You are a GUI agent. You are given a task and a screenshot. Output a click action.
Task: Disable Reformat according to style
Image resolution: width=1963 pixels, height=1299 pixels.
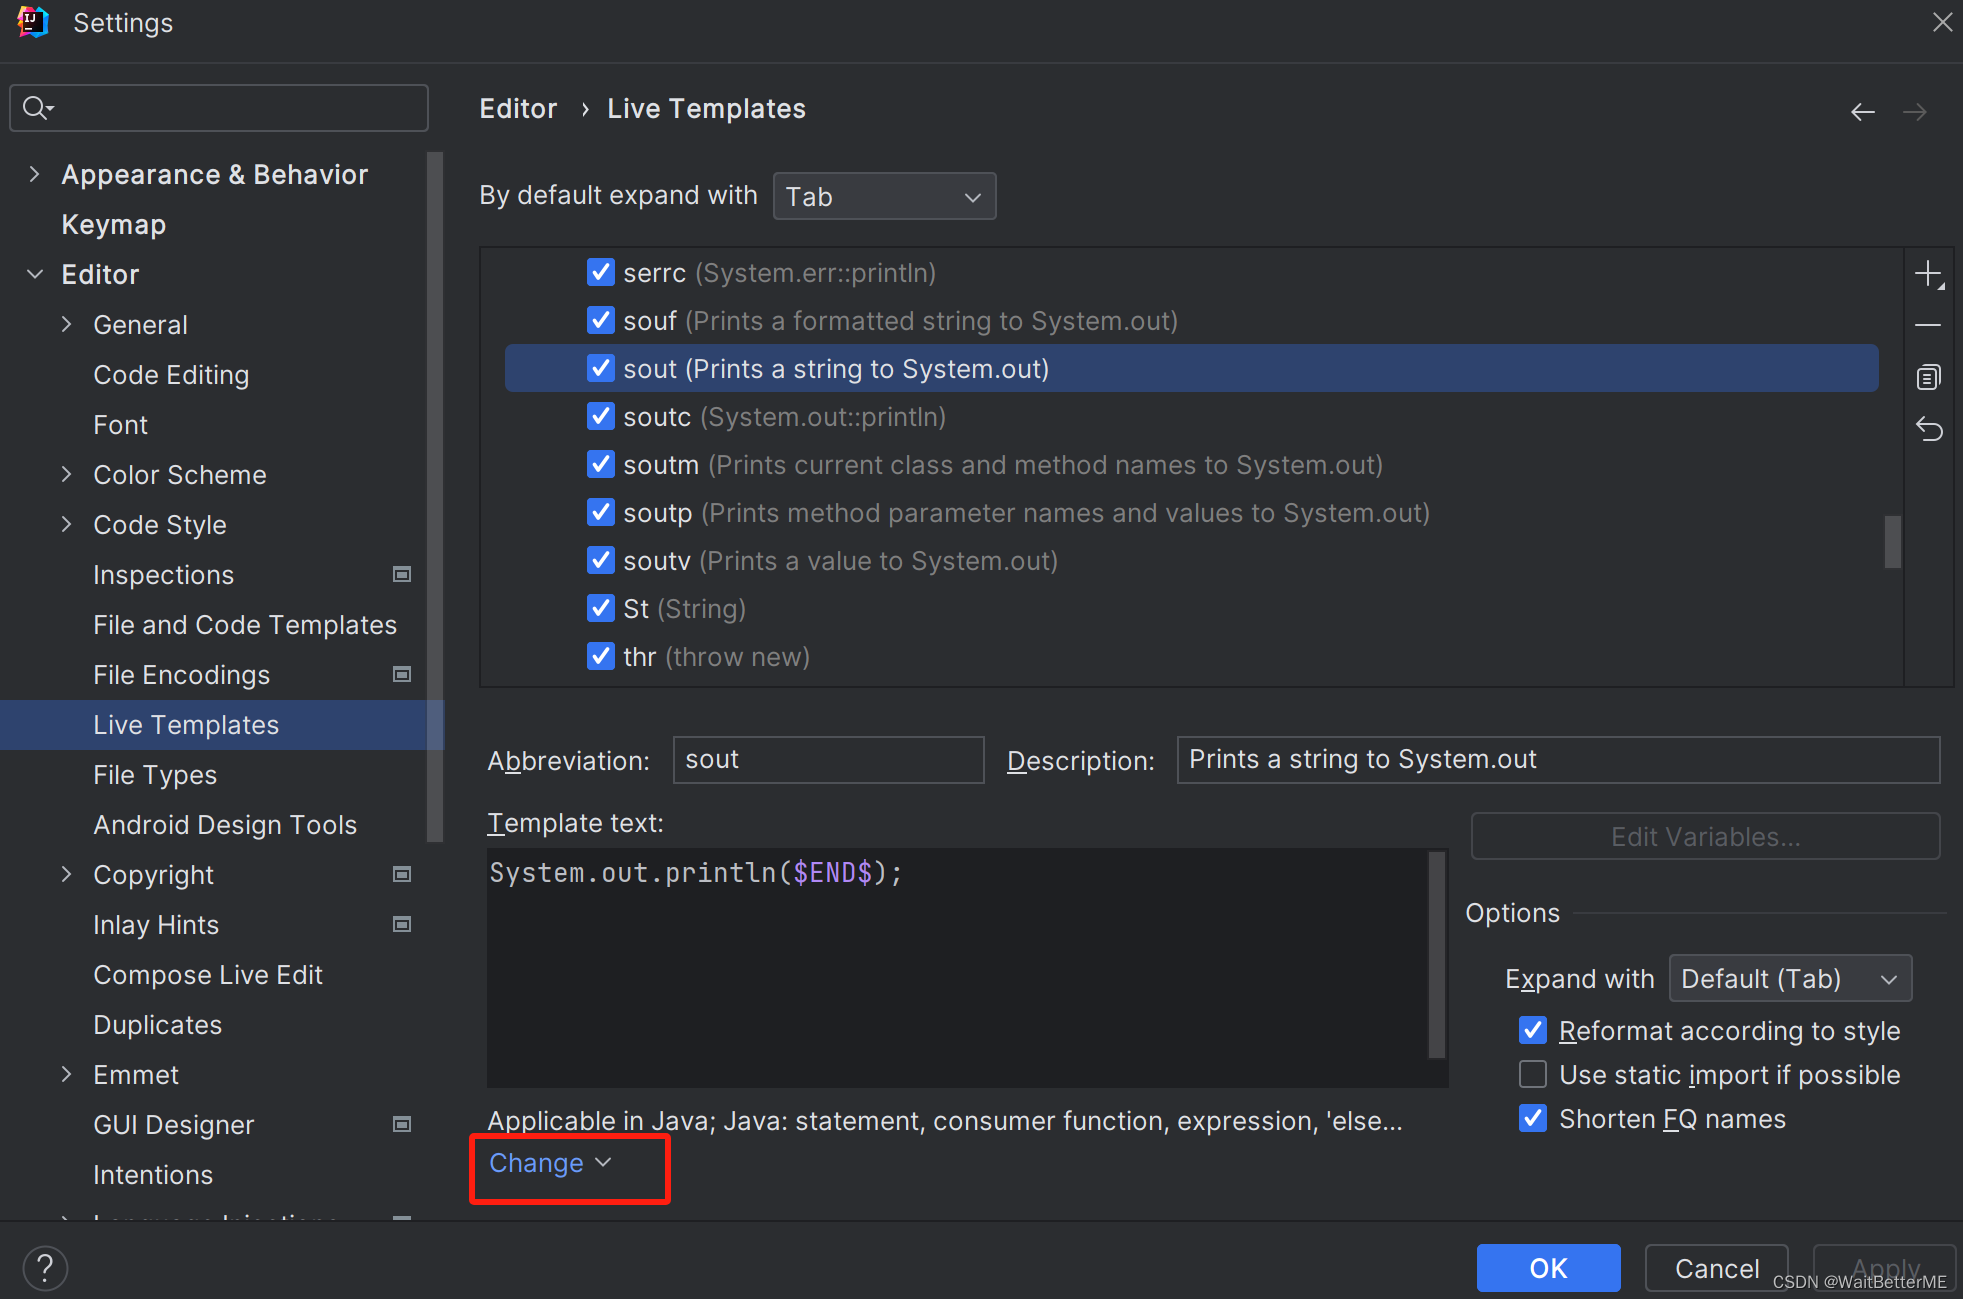click(x=1532, y=1030)
